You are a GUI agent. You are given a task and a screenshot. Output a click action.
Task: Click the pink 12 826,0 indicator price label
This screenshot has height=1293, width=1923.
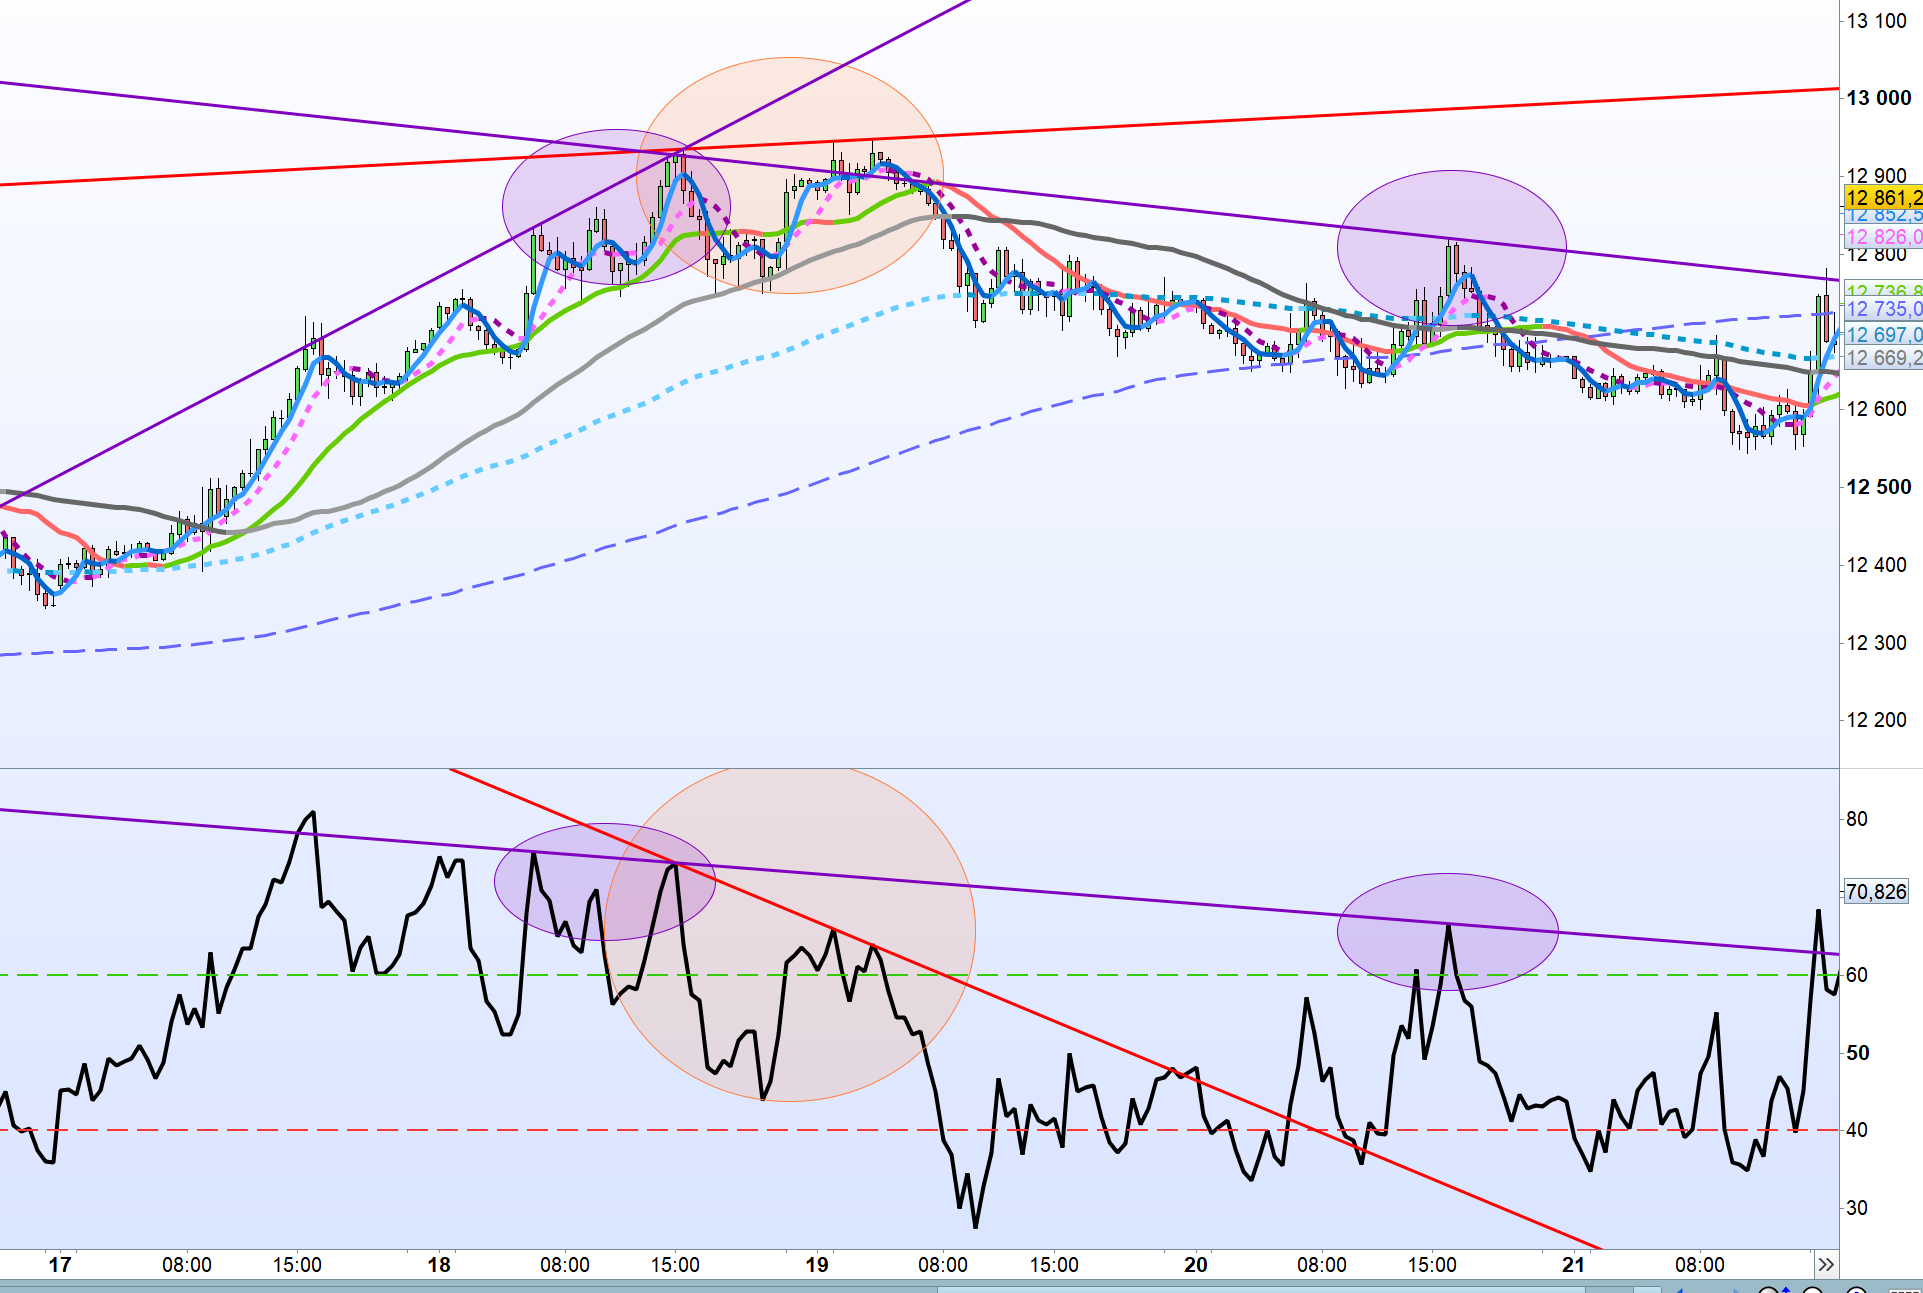pyautogui.click(x=1882, y=237)
